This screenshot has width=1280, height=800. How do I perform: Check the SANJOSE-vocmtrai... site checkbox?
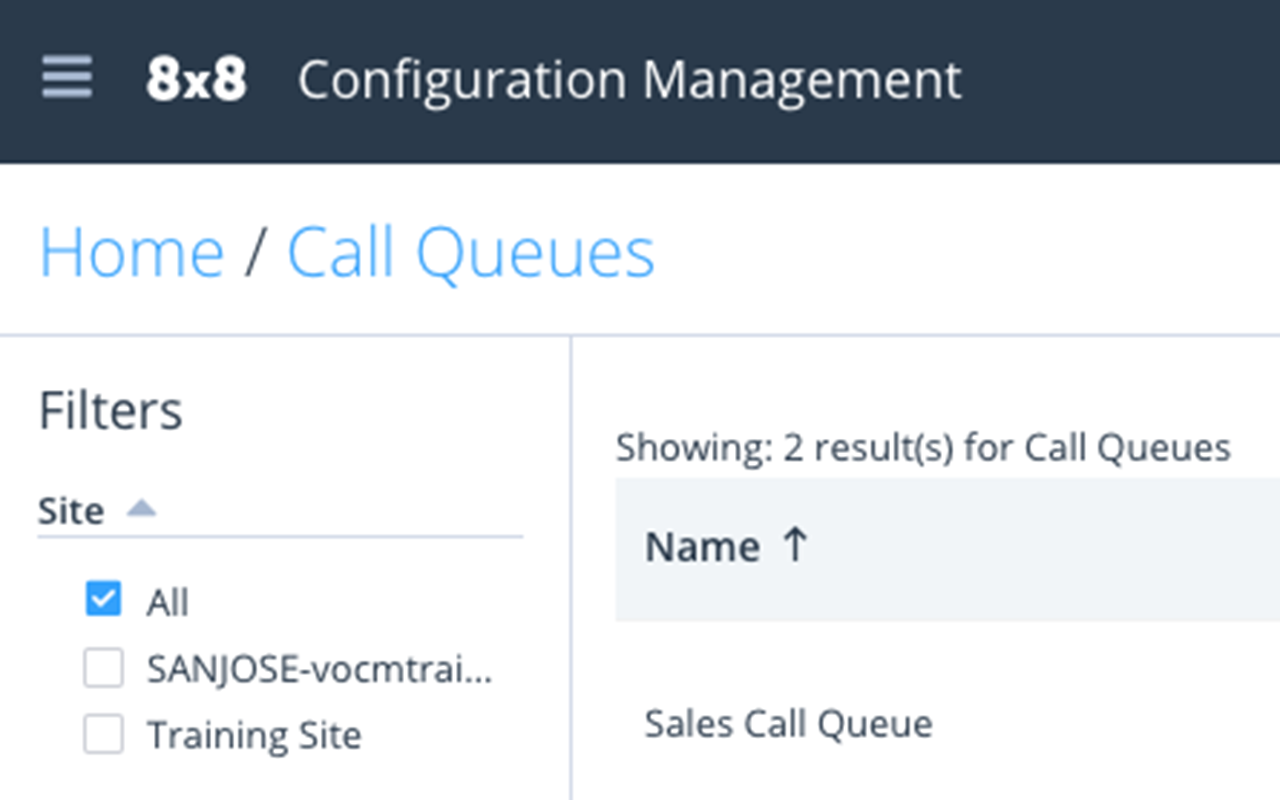[103, 668]
